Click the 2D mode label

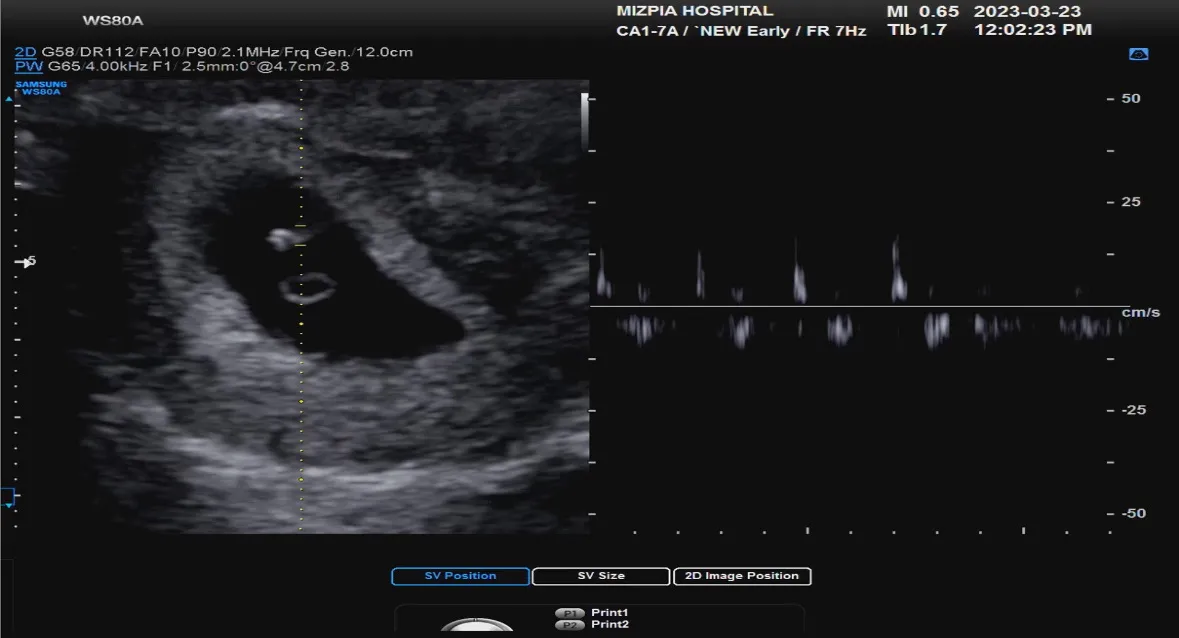coord(26,52)
